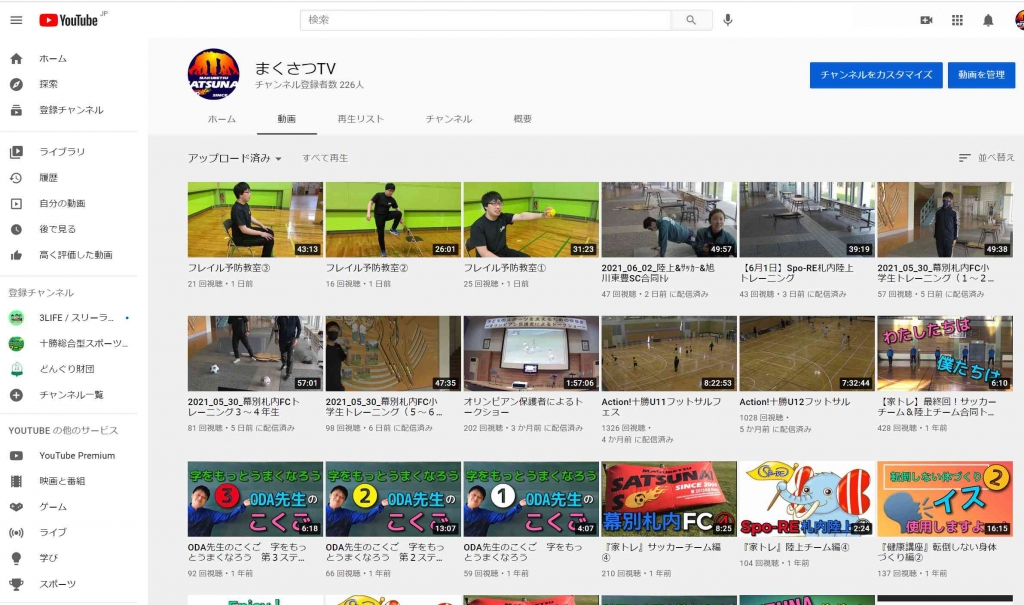Switch to the 再生リスト tab
The height and width of the screenshot is (605, 1024).
click(x=361, y=119)
